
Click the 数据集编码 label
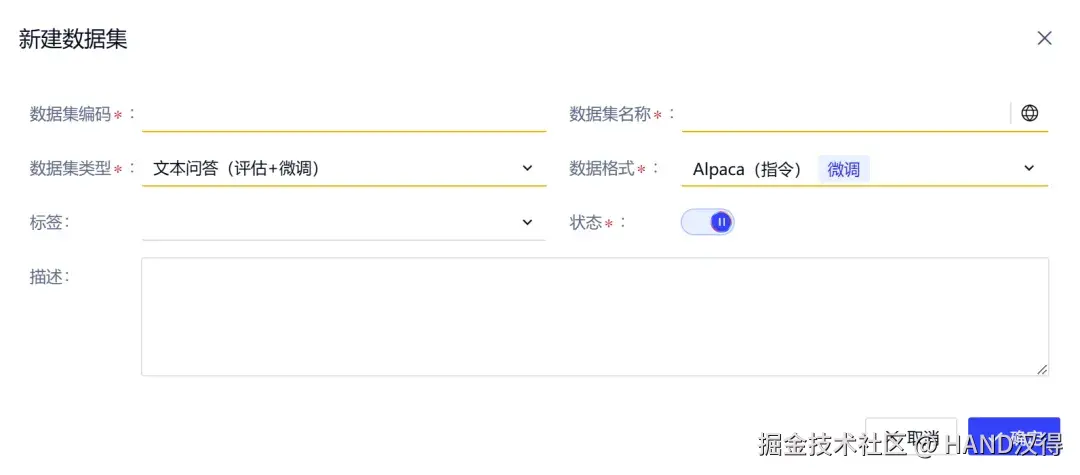pos(70,114)
